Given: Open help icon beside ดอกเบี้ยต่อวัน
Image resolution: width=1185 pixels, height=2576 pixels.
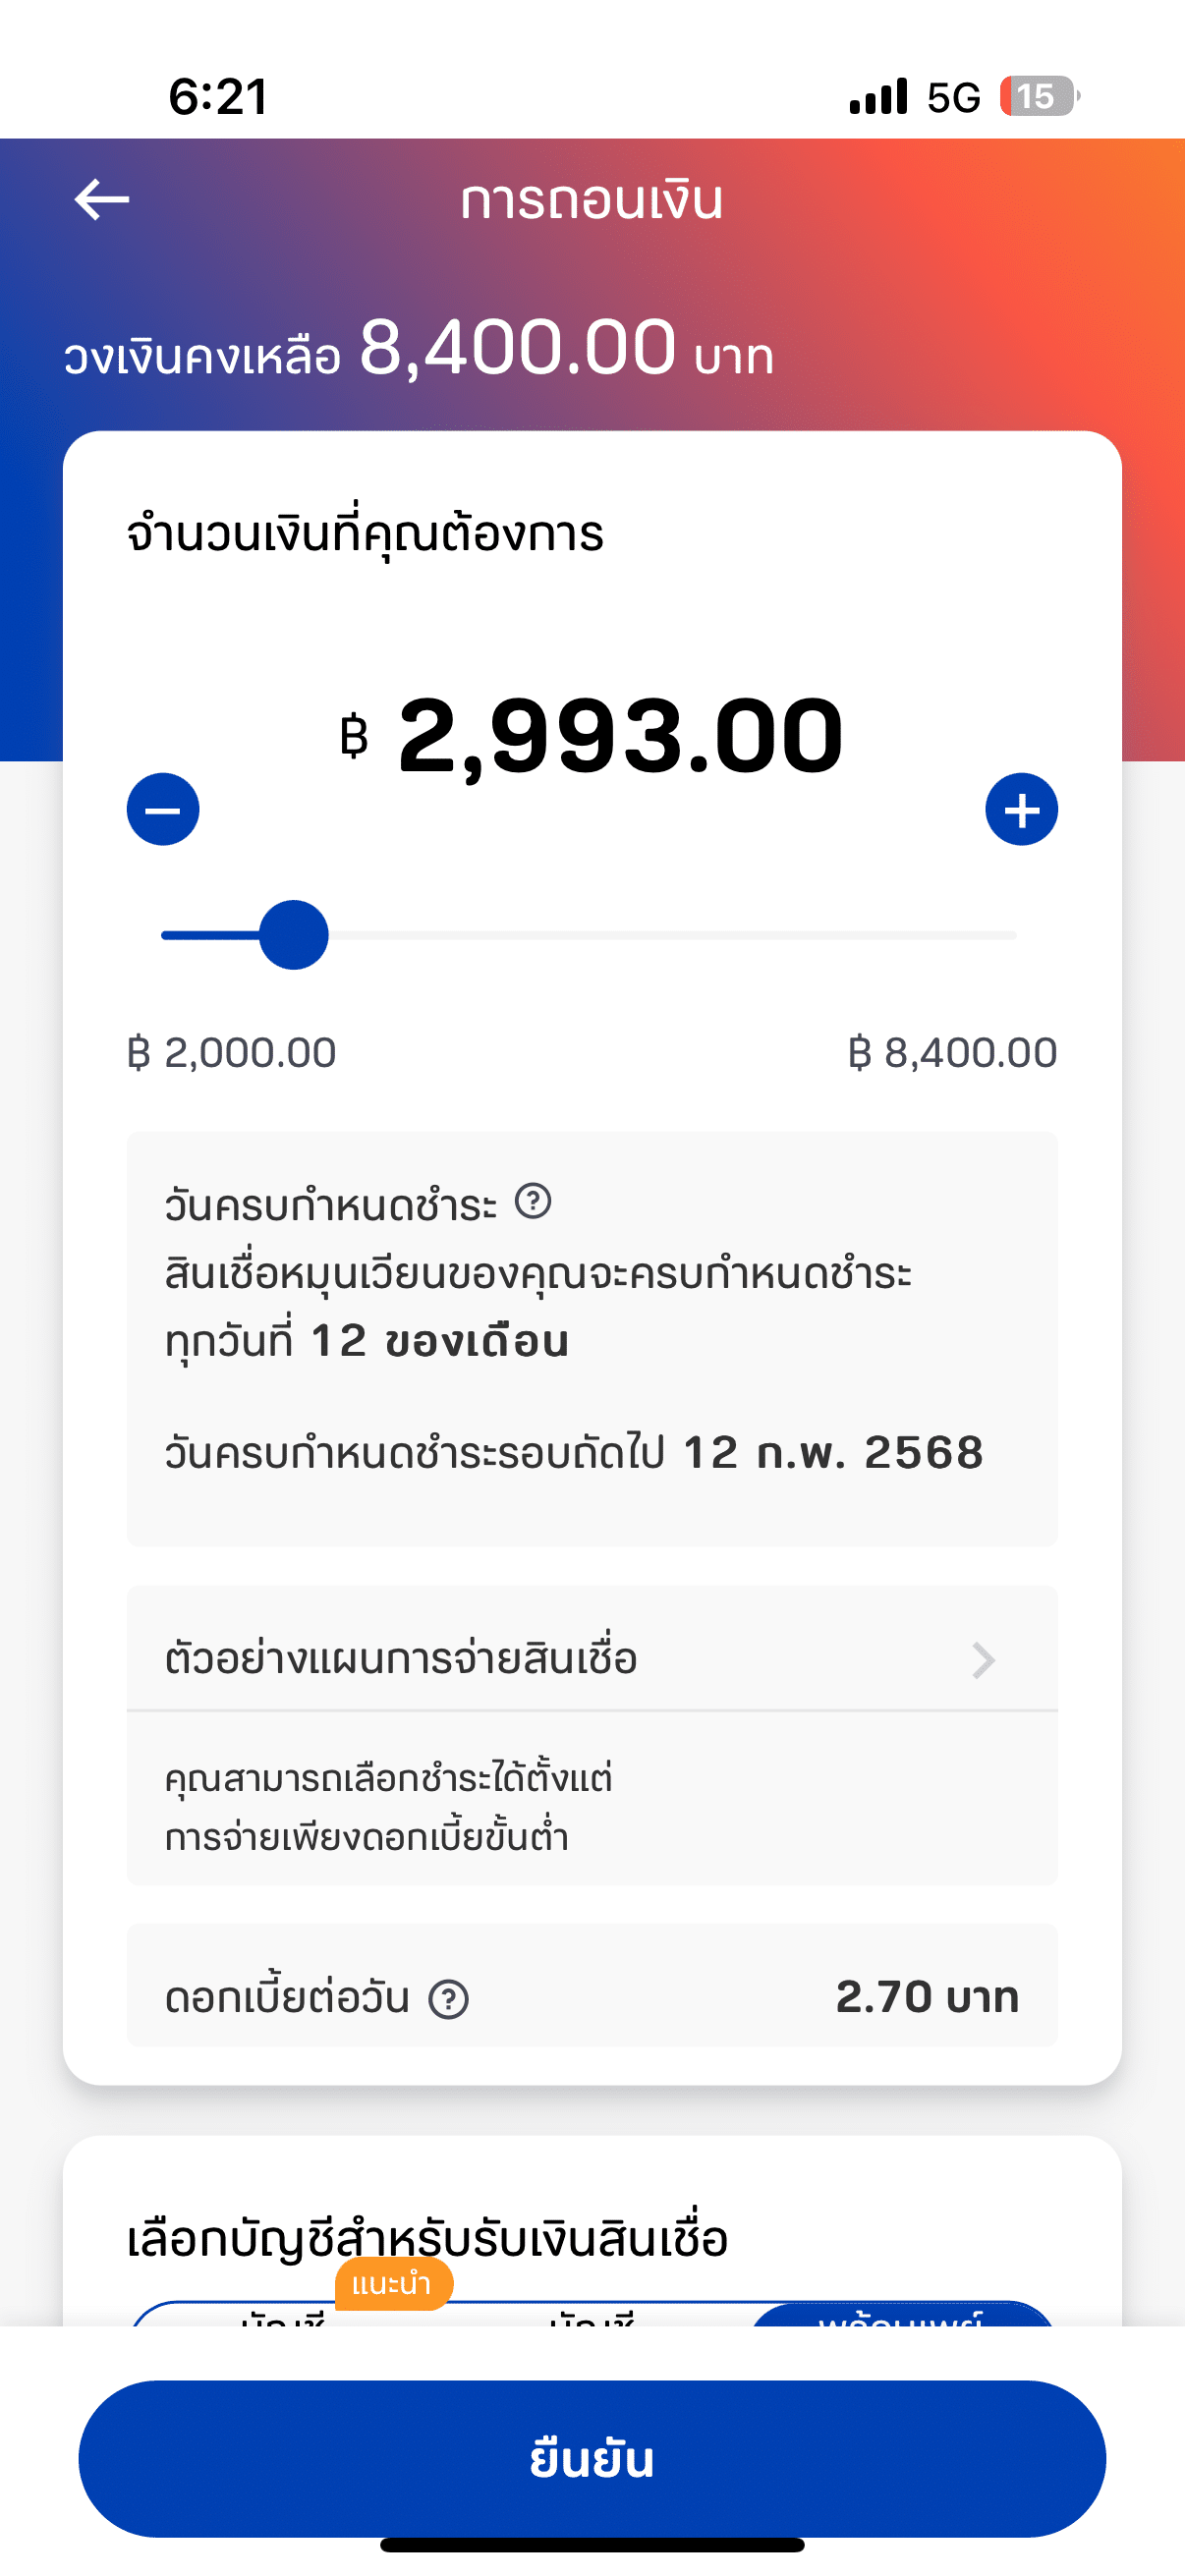Looking at the screenshot, I should point(448,1999).
